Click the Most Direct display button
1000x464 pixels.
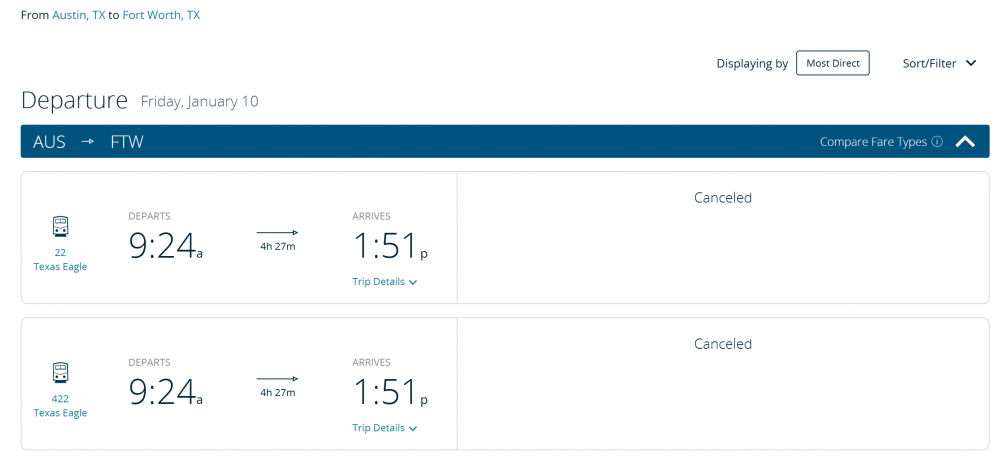(832, 64)
